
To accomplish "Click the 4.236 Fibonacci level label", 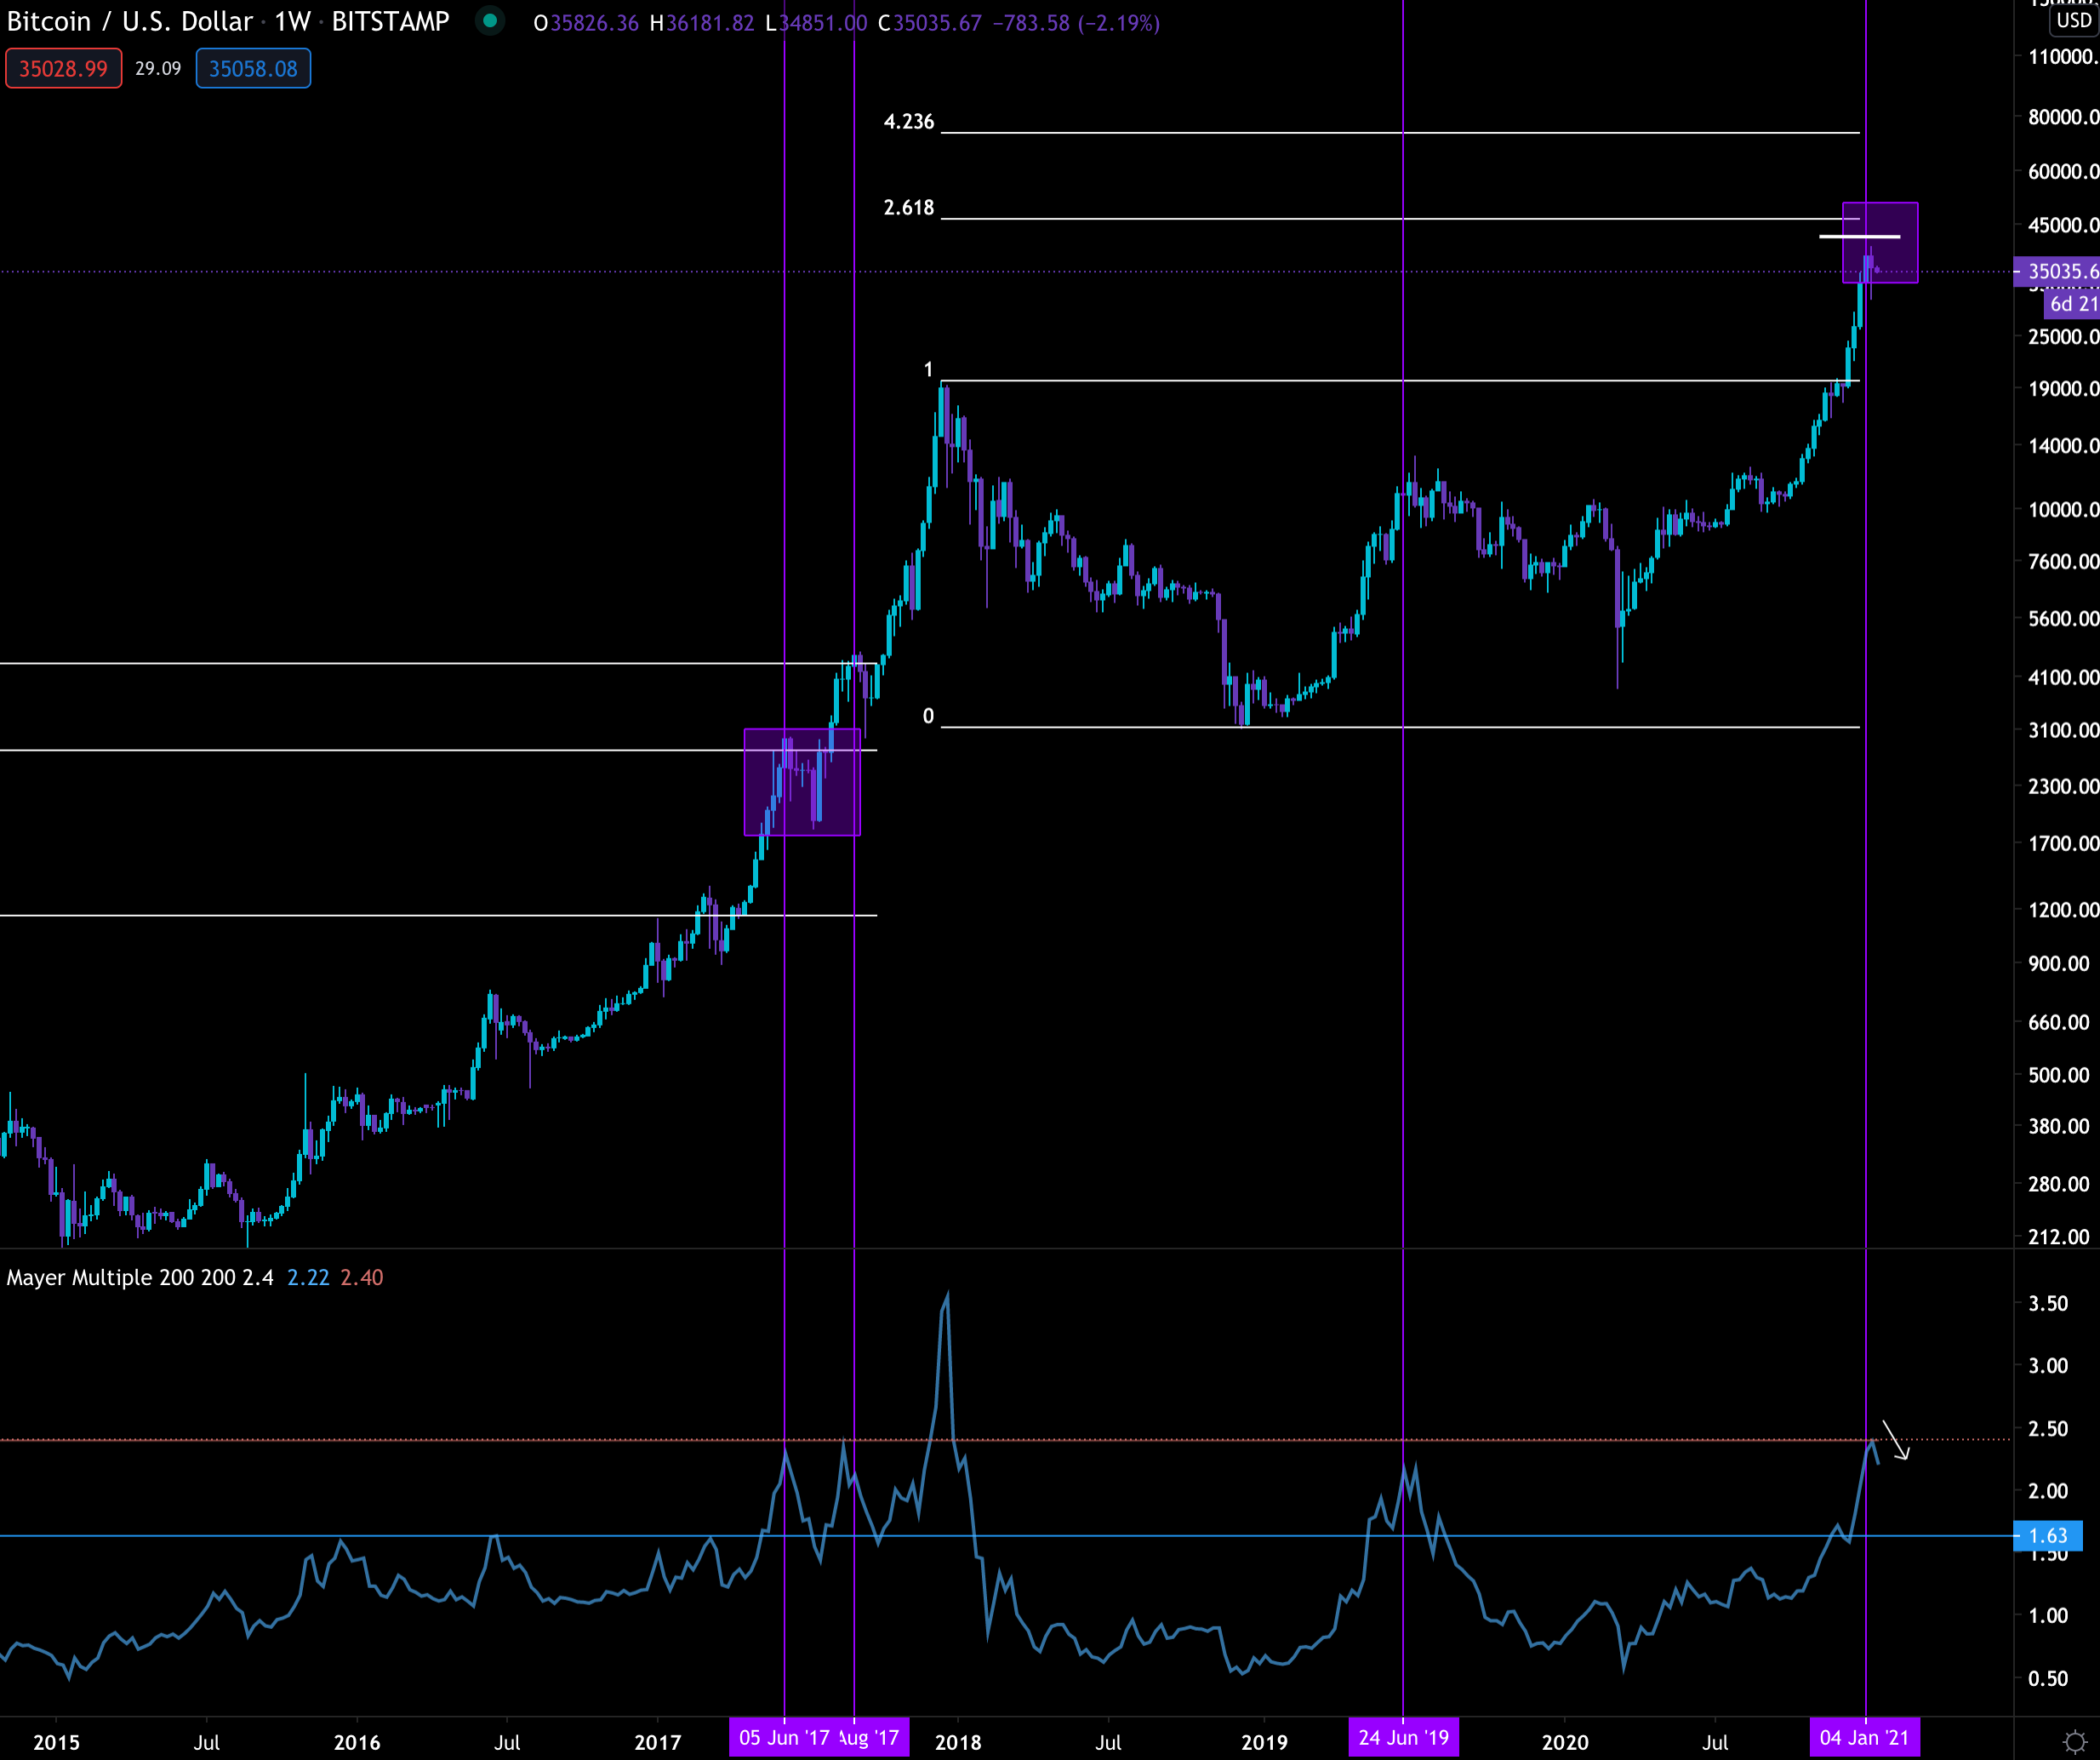I will (x=908, y=122).
